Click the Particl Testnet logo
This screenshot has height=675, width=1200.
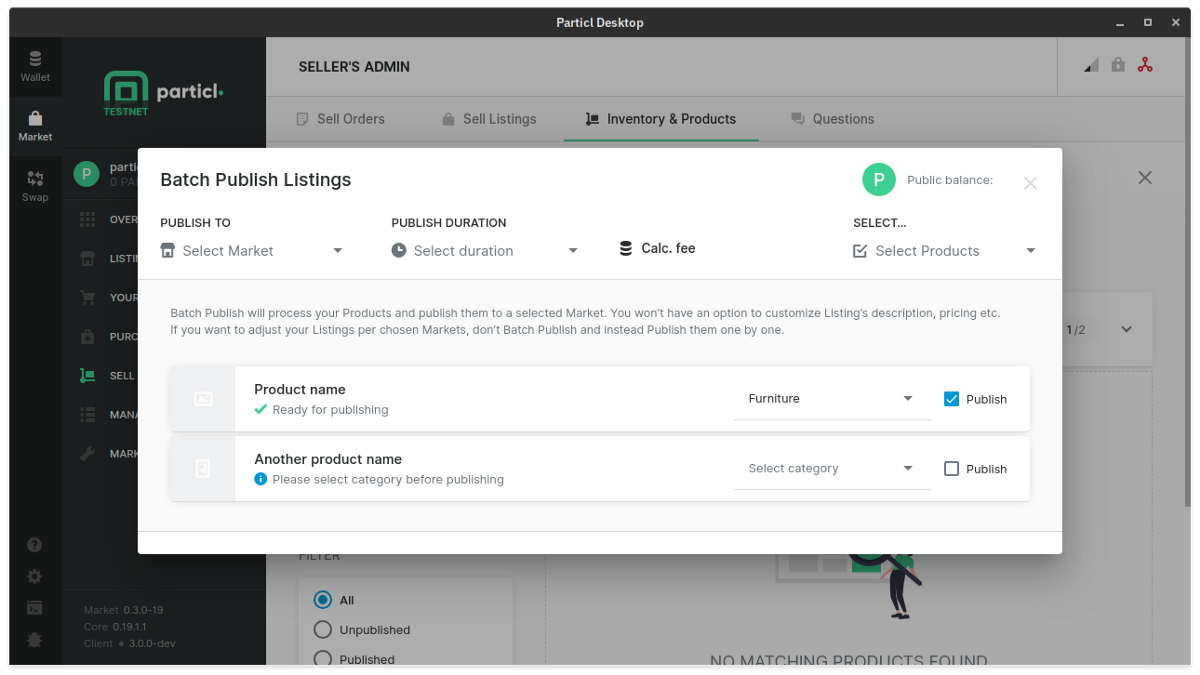(163, 94)
